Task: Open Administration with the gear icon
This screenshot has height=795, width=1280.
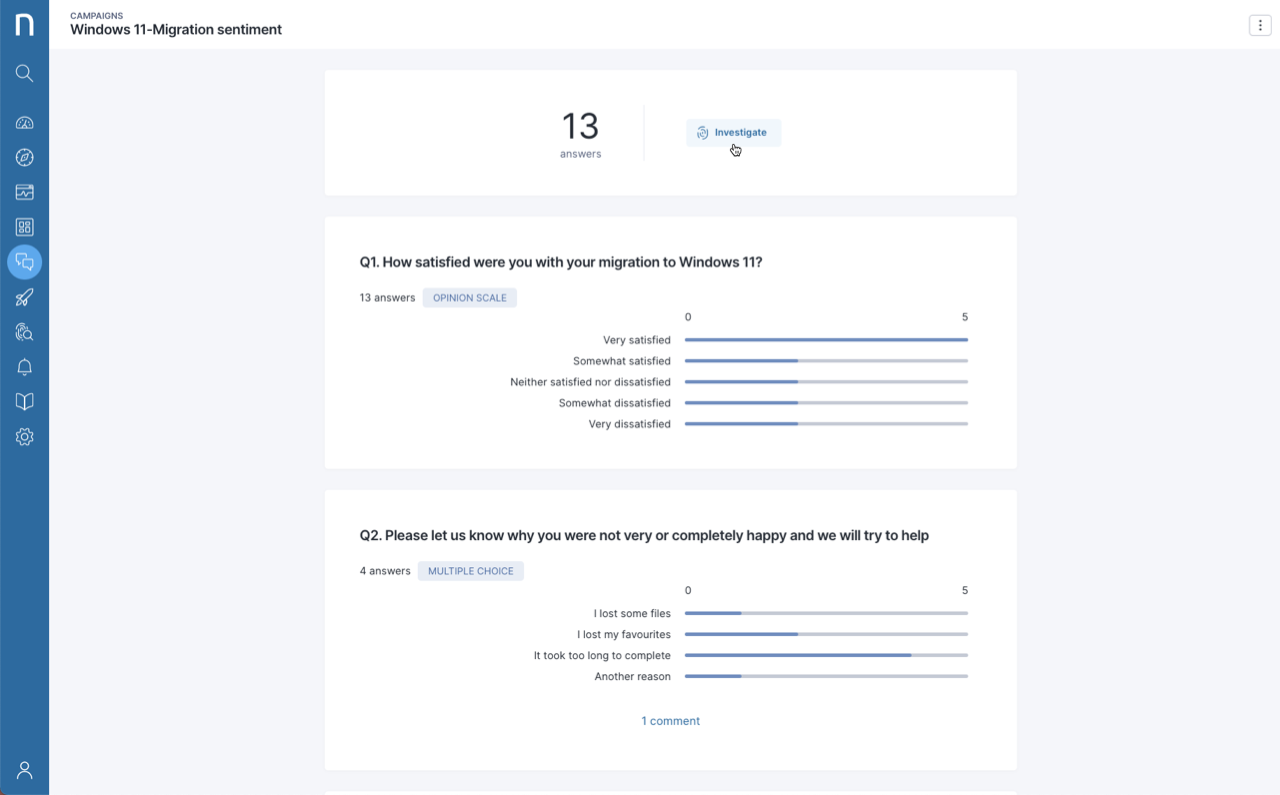Action: point(24,437)
